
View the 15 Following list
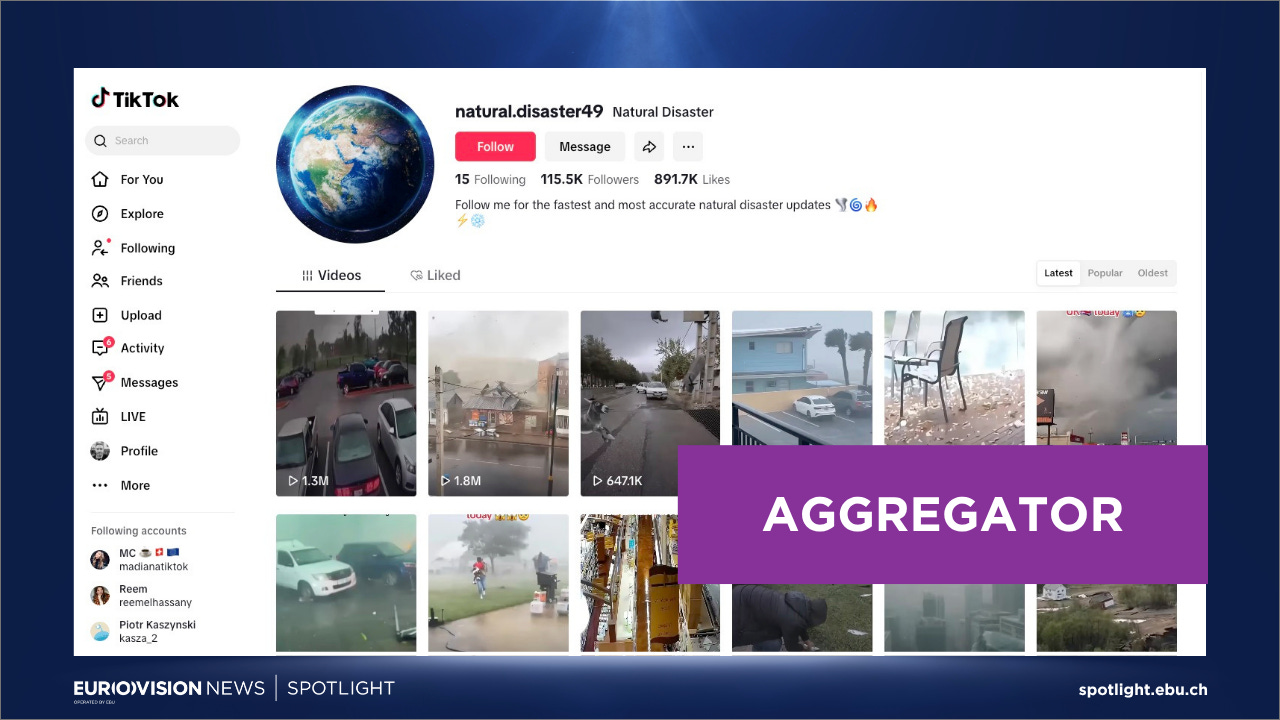pyautogui.click(x=490, y=180)
